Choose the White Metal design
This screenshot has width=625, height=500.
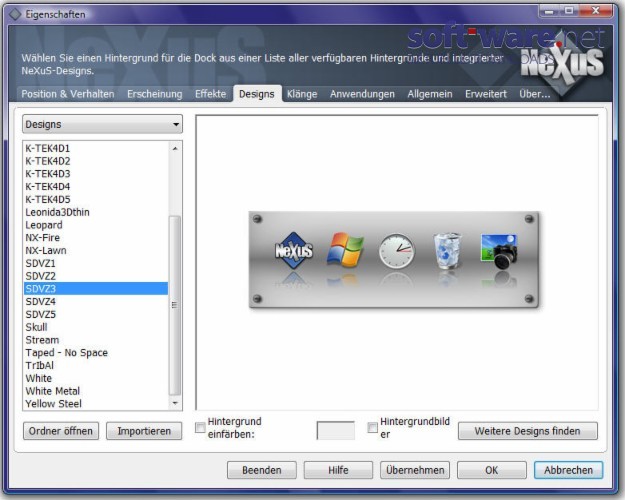coord(96,391)
